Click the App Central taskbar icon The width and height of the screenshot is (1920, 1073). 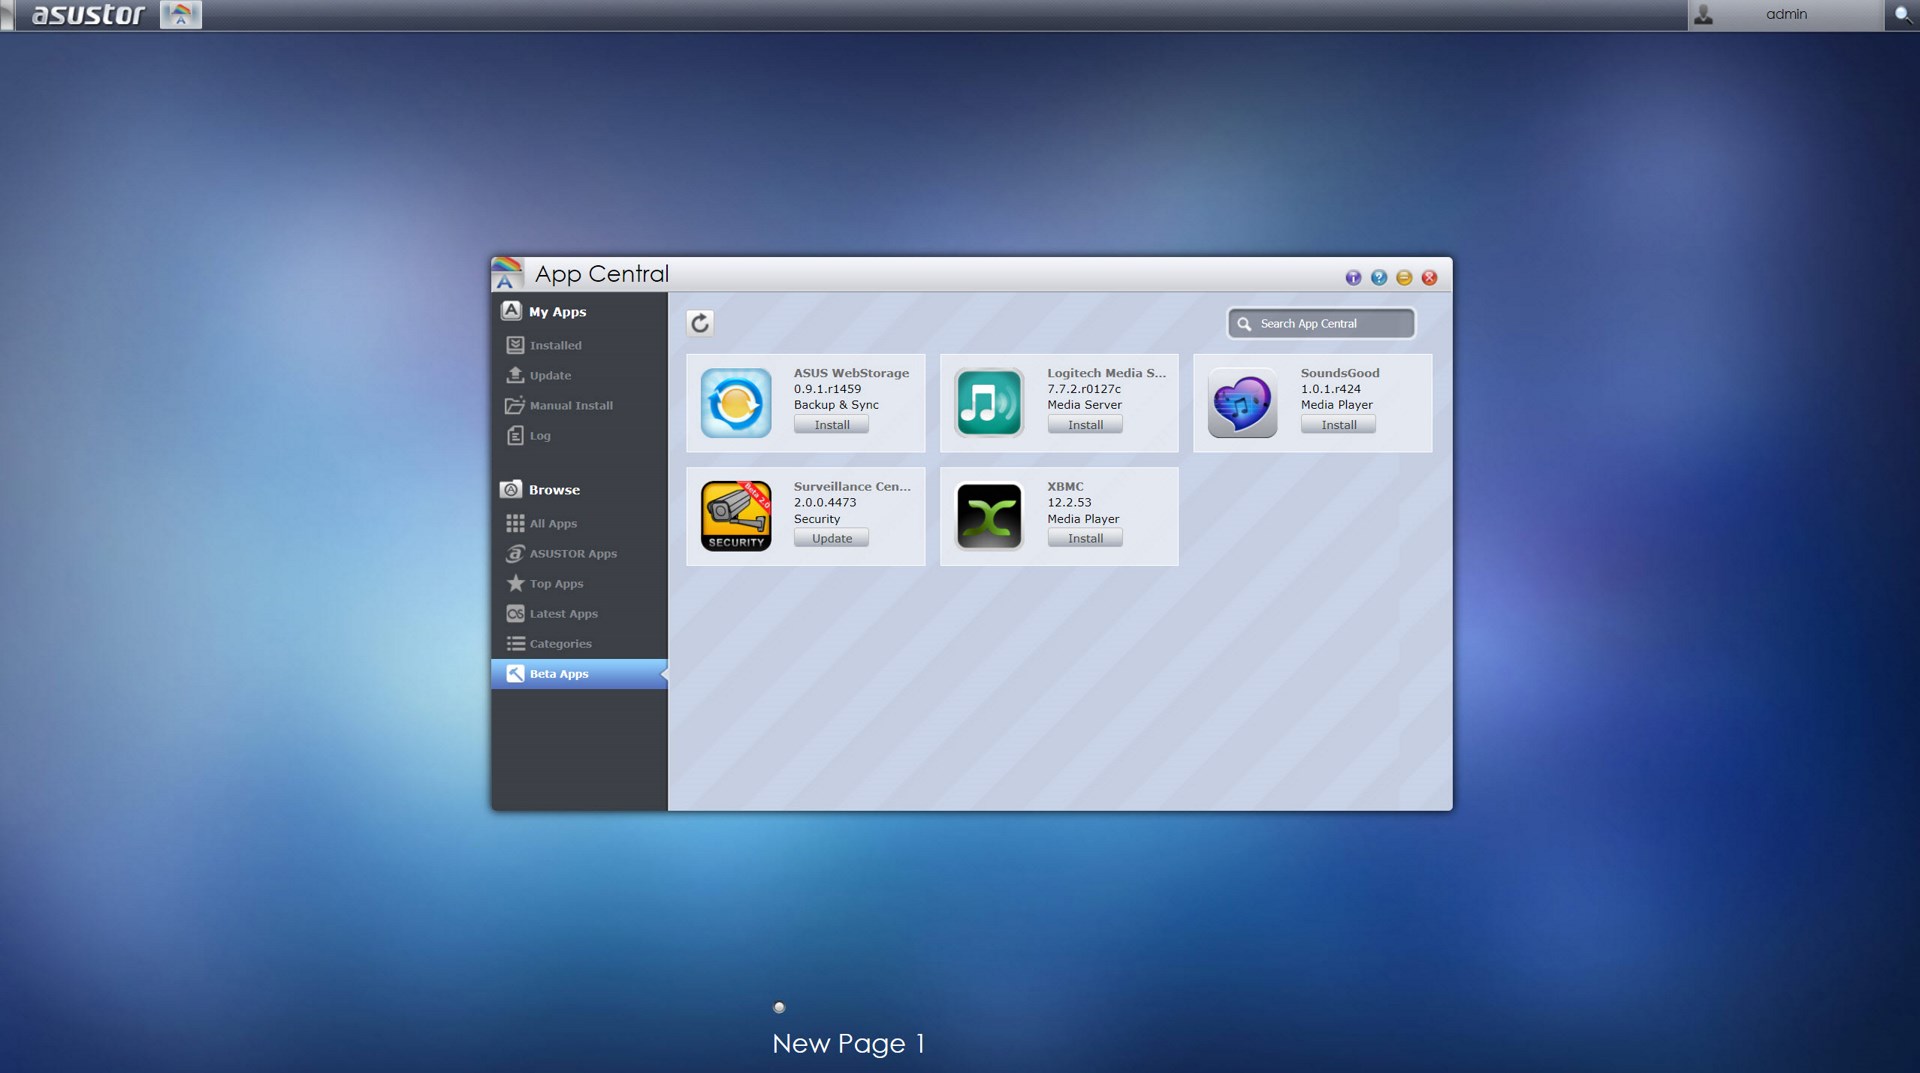point(181,15)
